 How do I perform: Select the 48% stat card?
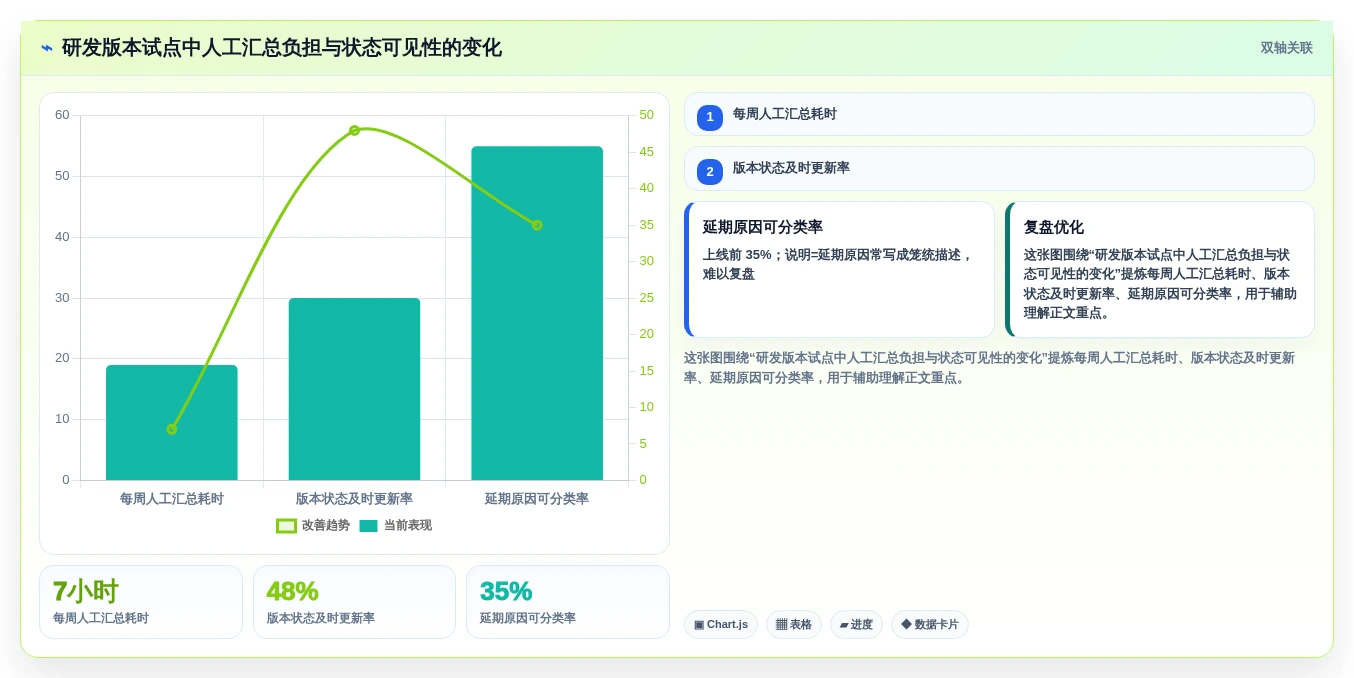(354, 602)
